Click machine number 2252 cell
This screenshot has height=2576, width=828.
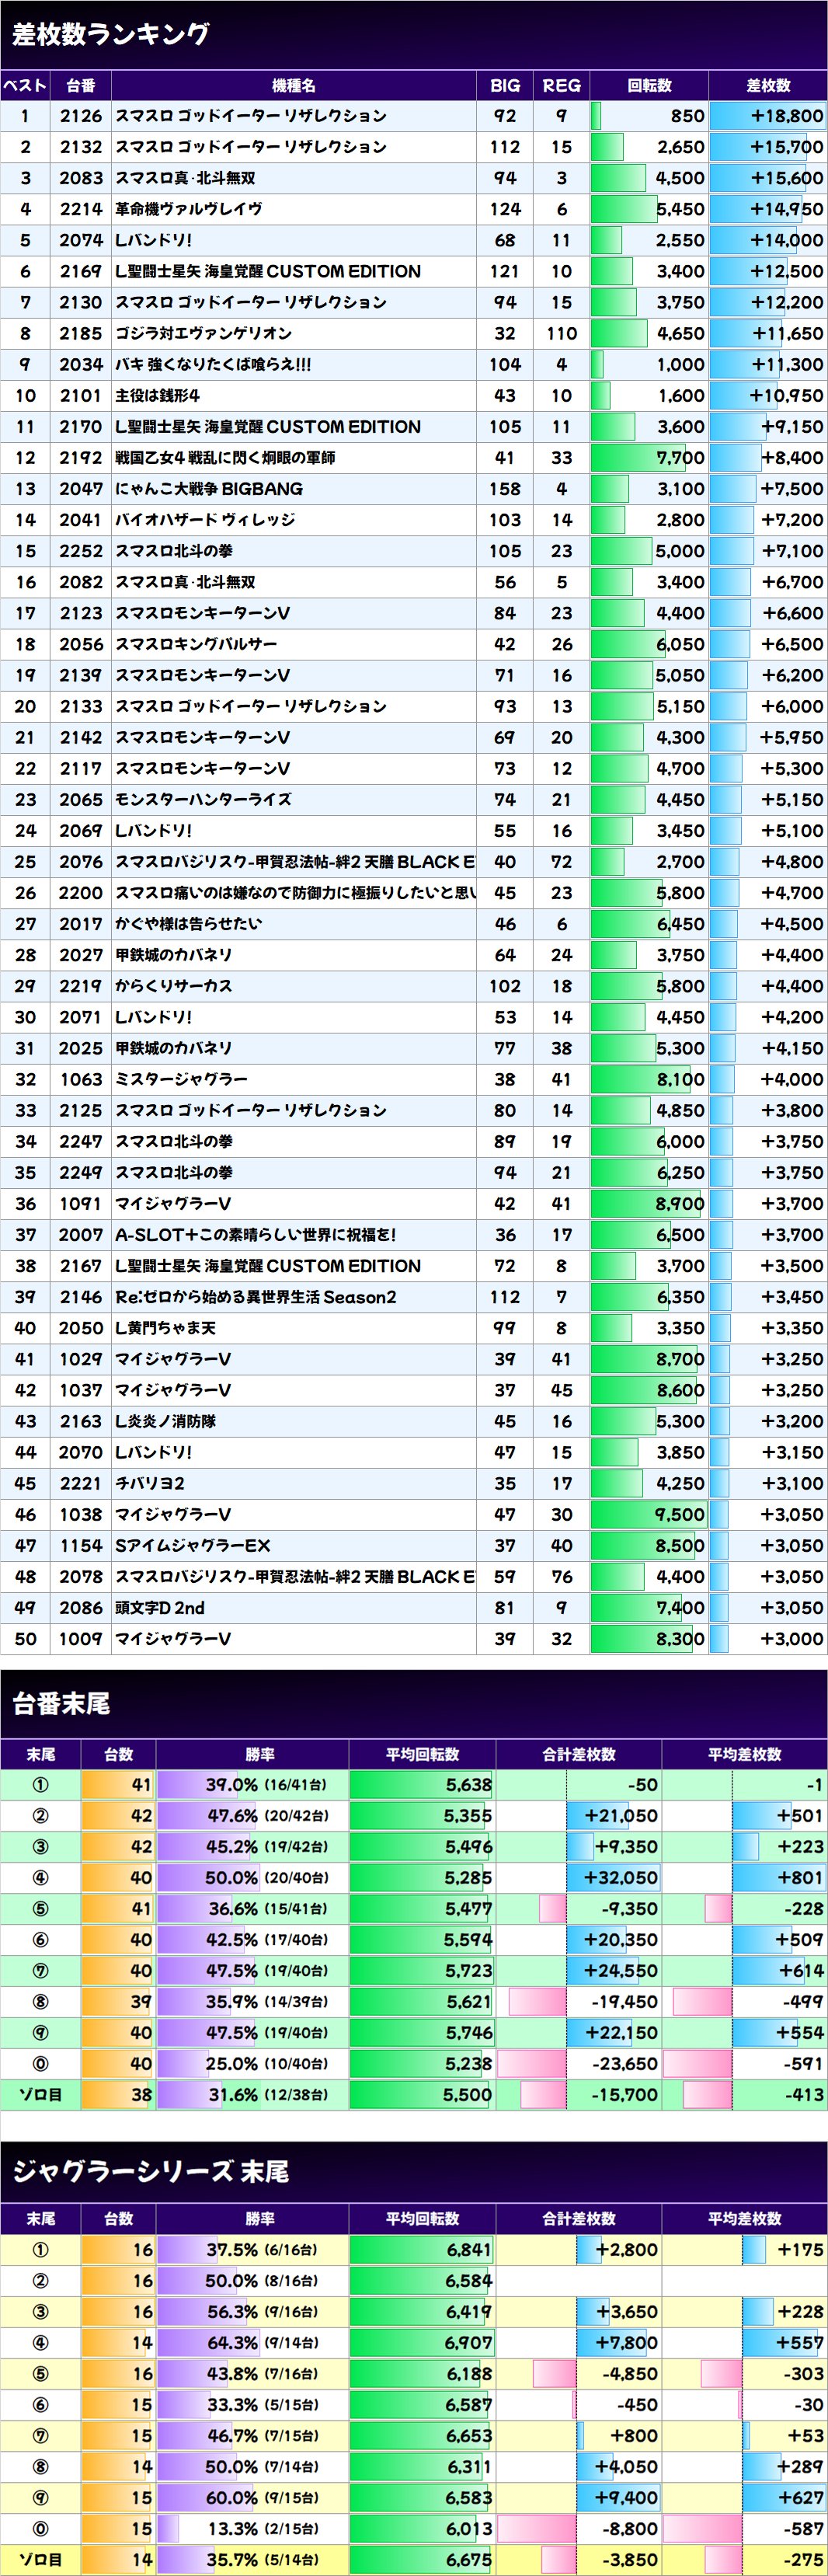point(81,551)
